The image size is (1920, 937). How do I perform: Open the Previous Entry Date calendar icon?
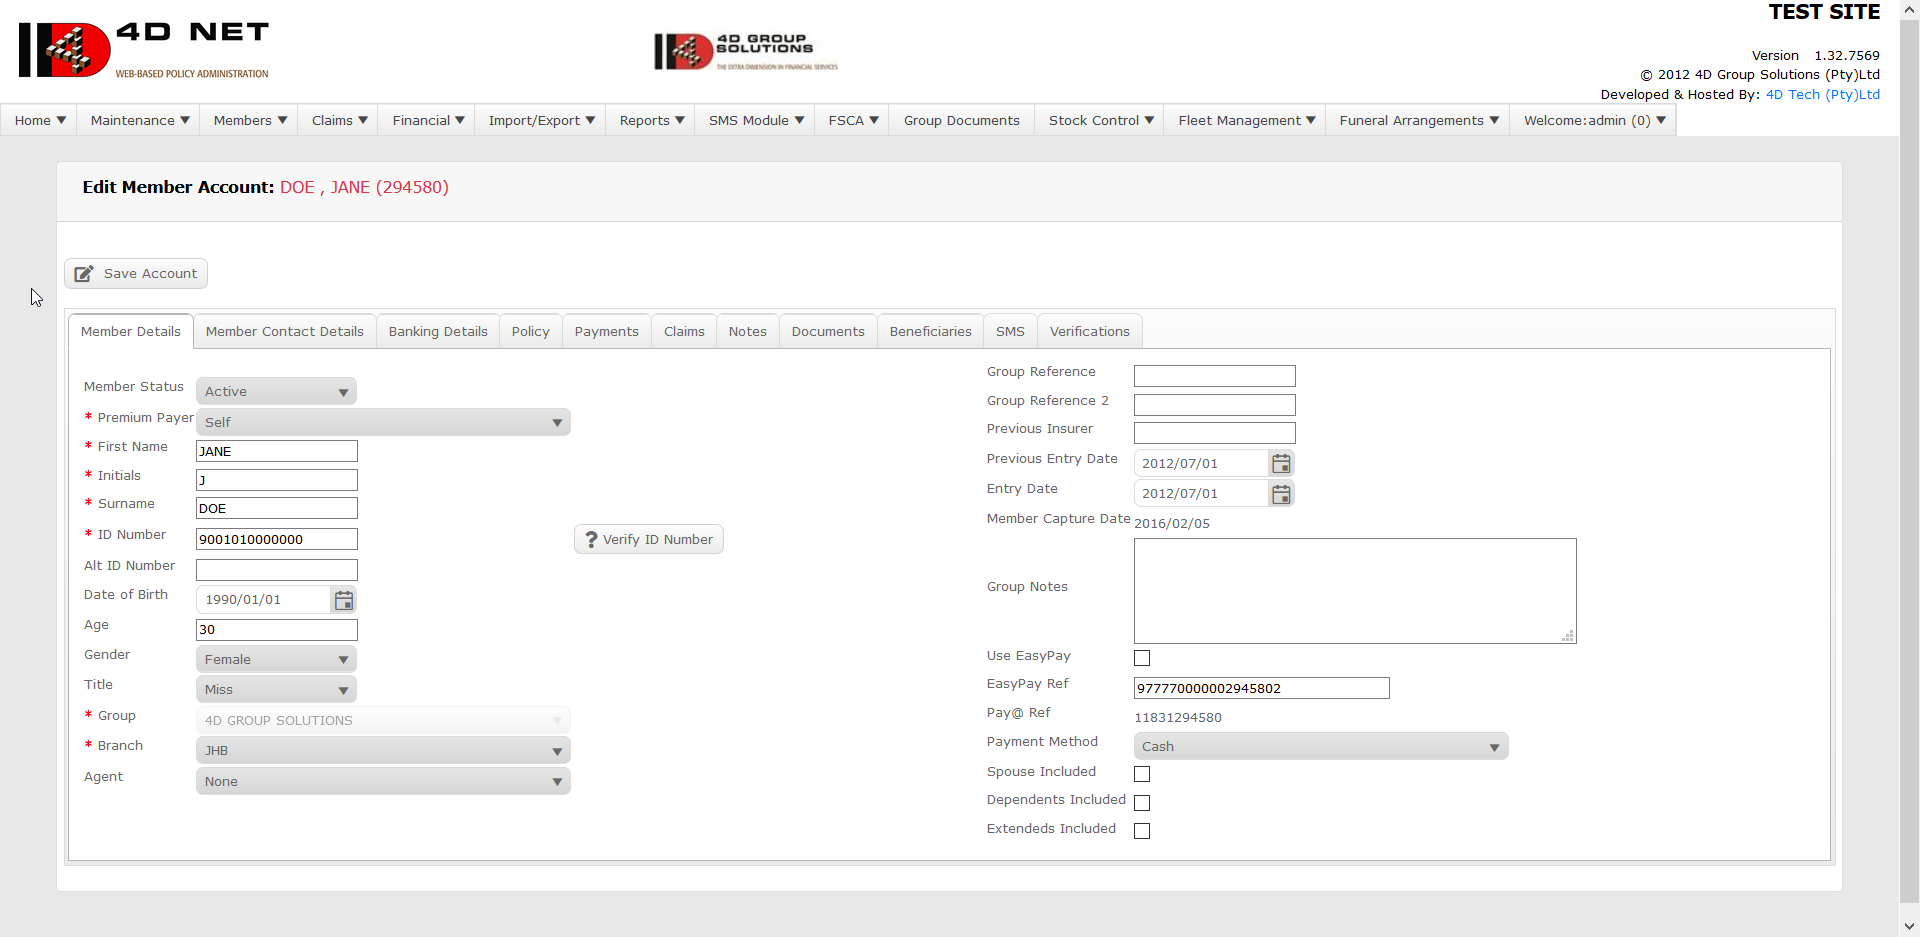tap(1281, 464)
